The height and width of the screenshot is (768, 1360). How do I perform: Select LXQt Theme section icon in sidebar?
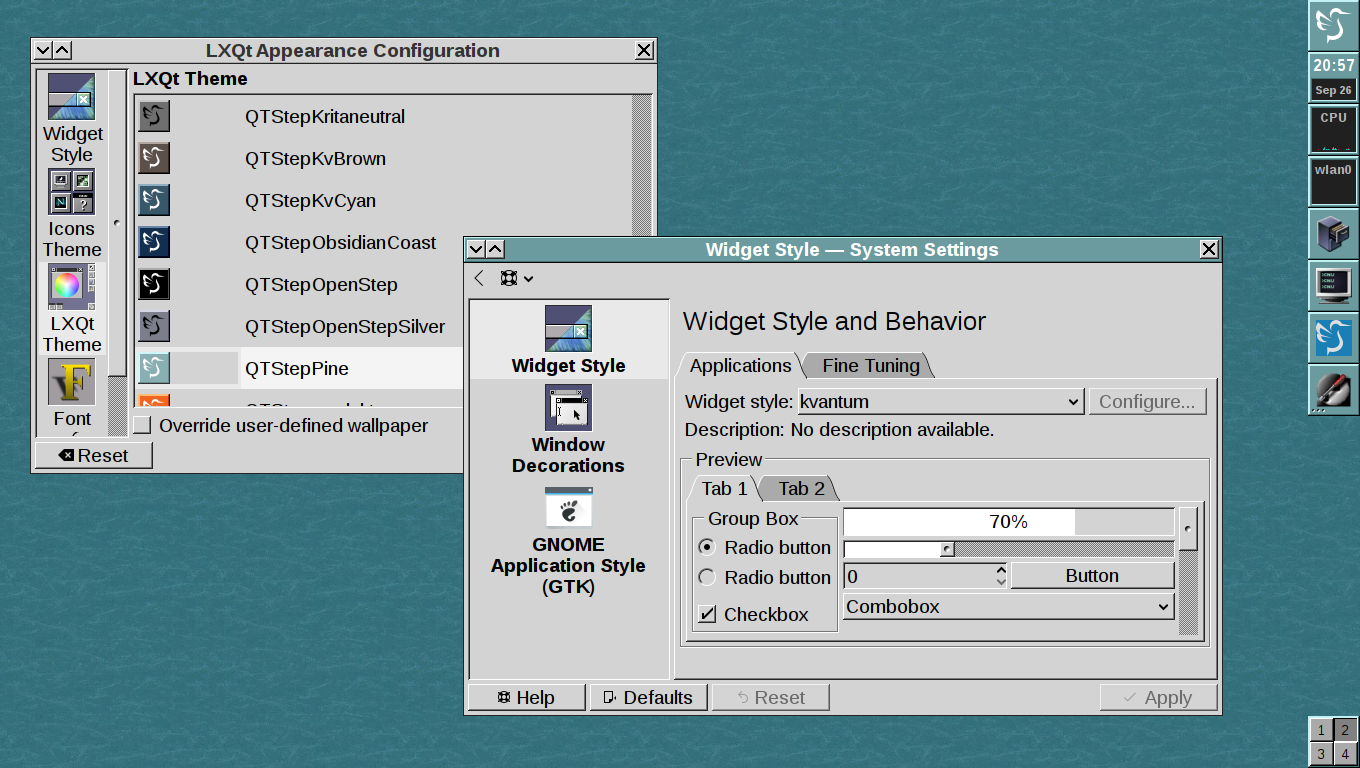coord(72,287)
